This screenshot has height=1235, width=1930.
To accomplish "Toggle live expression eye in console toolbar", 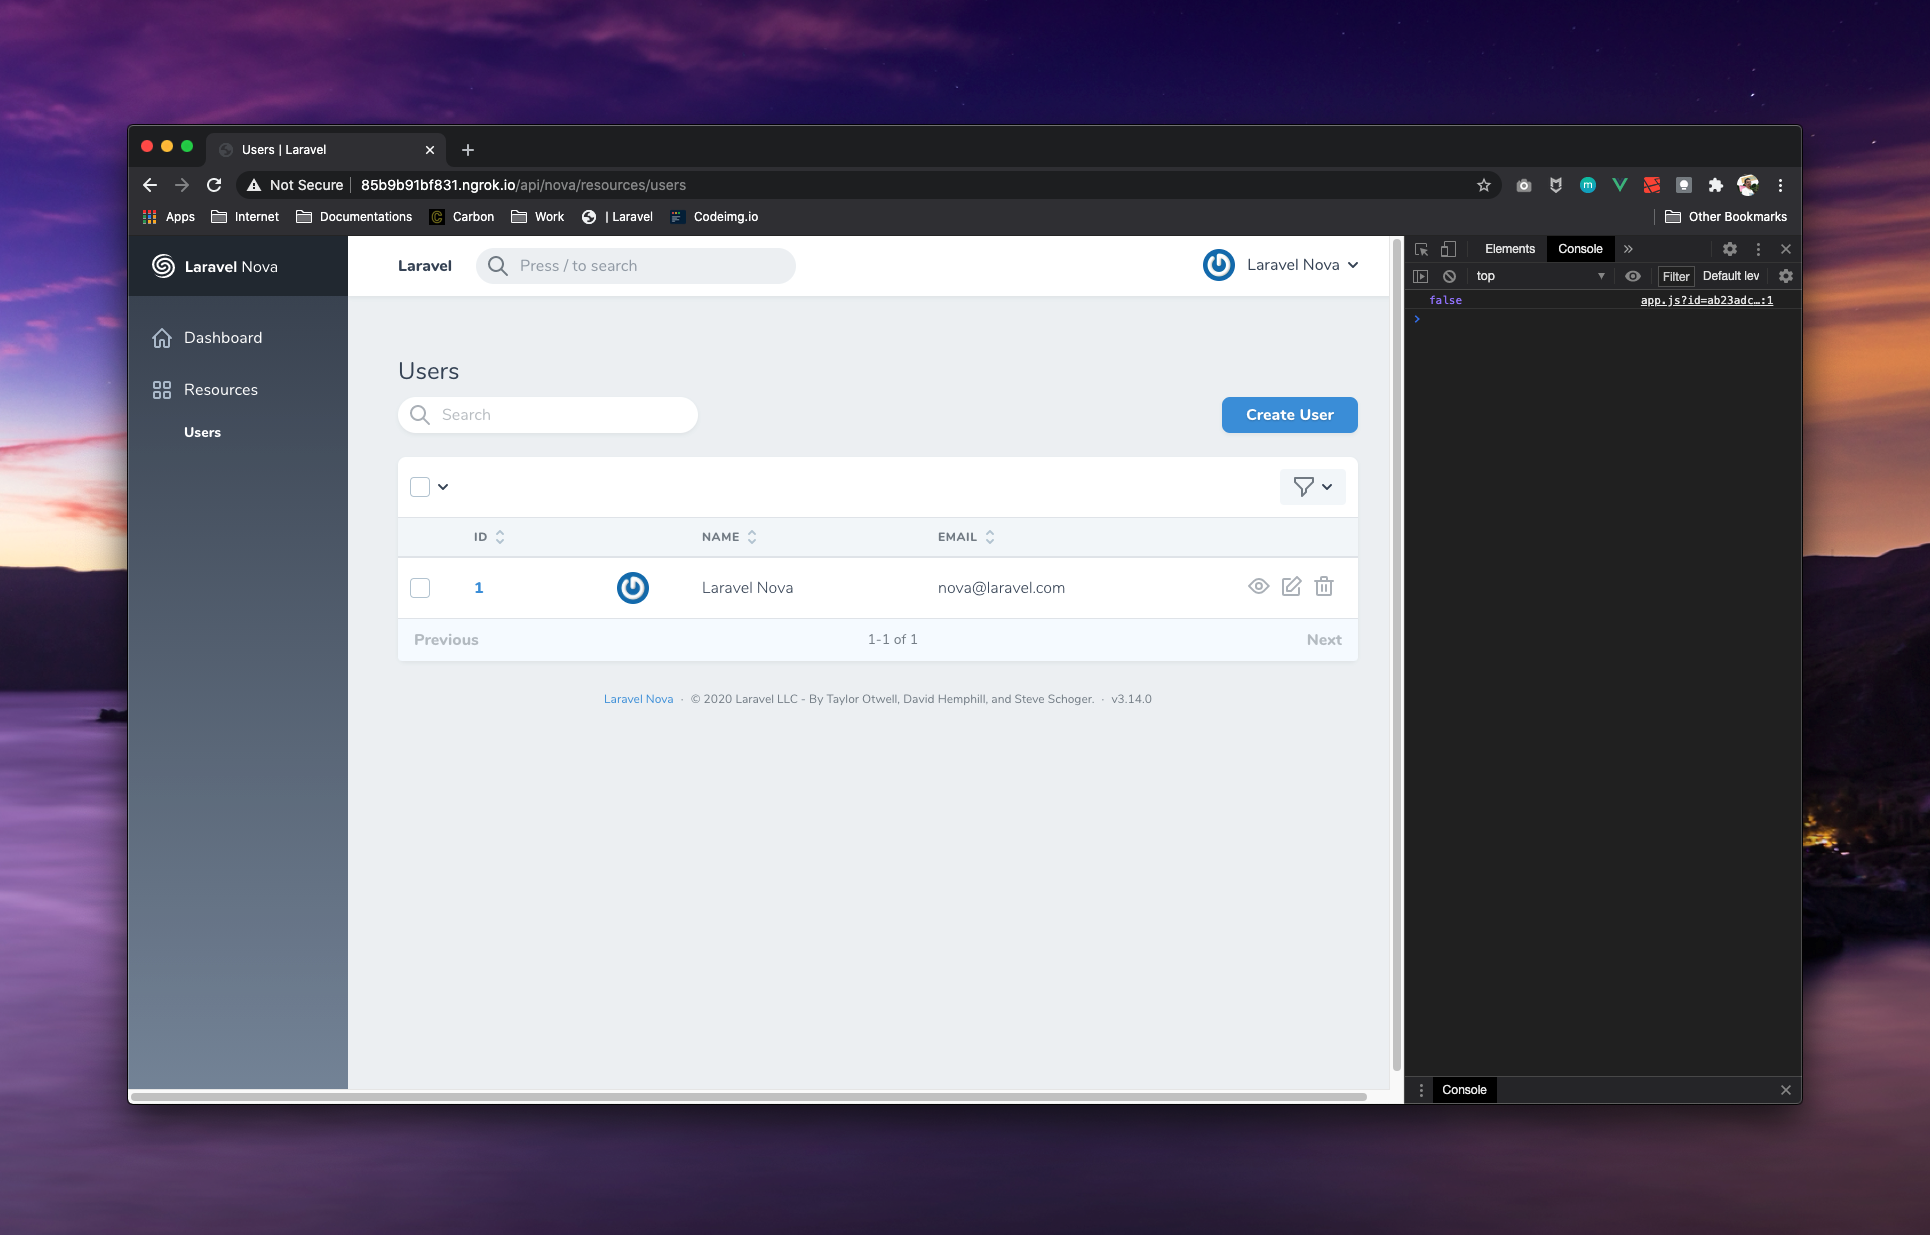I will click(1633, 276).
